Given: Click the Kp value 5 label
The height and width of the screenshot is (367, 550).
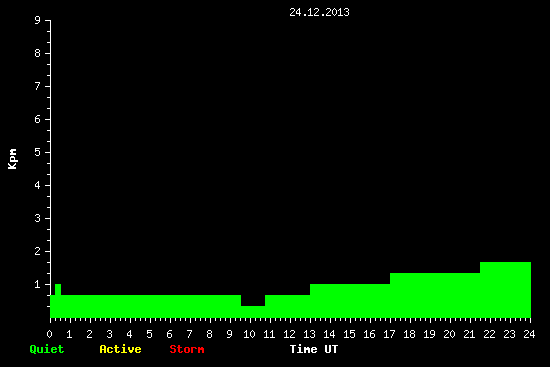Looking at the screenshot, I should click(x=38, y=152).
